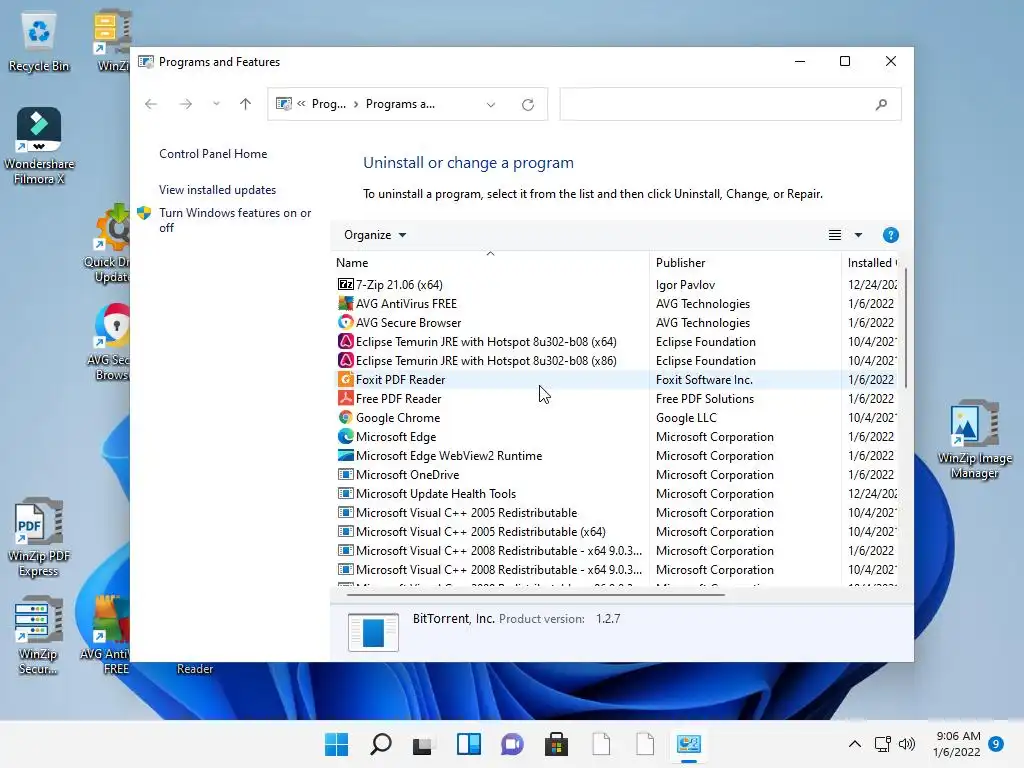Open the Organize dropdown menu

coord(375,235)
